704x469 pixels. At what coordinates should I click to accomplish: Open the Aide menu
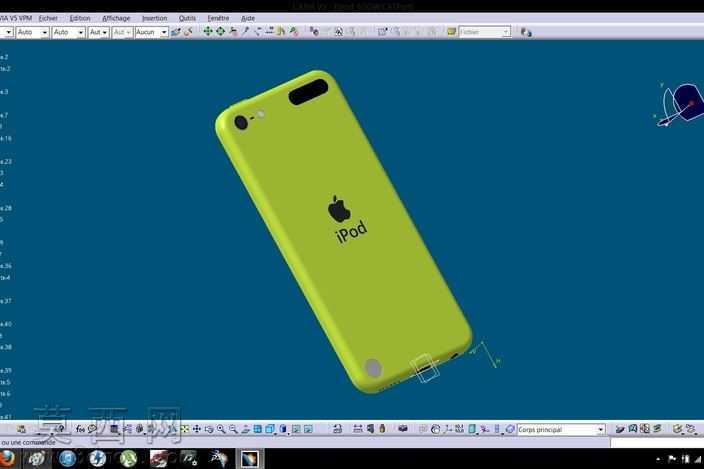tap(248, 18)
